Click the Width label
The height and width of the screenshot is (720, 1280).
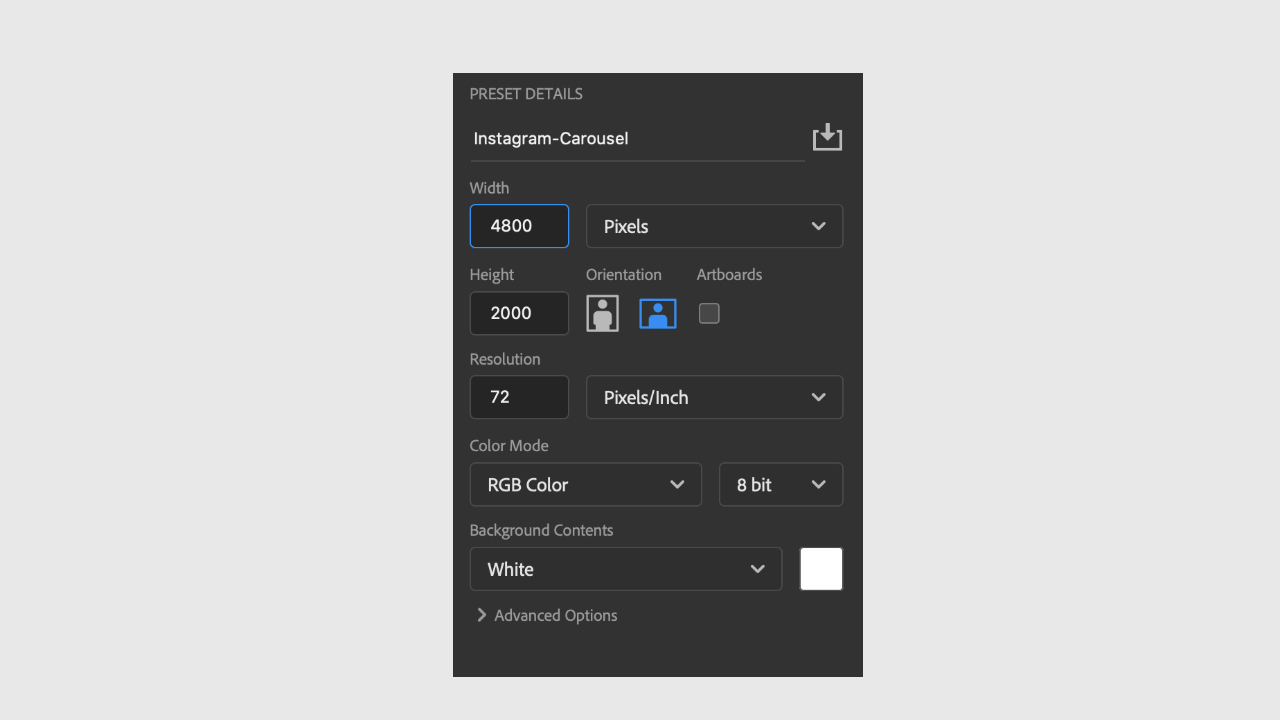(x=489, y=188)
